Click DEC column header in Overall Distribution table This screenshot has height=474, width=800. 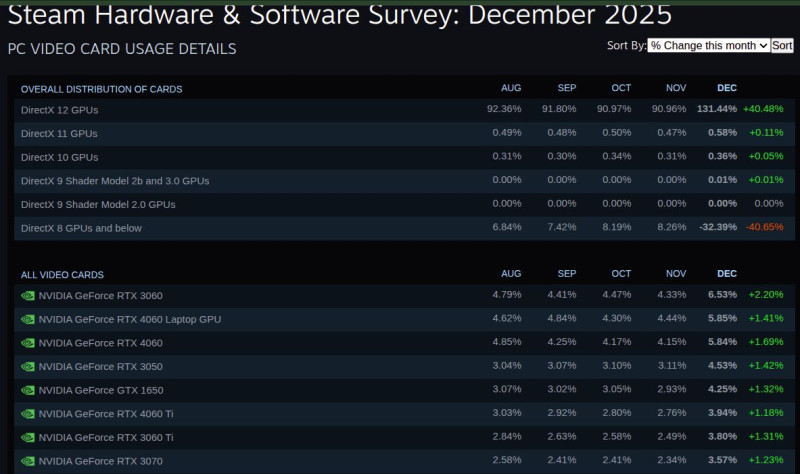727,88
